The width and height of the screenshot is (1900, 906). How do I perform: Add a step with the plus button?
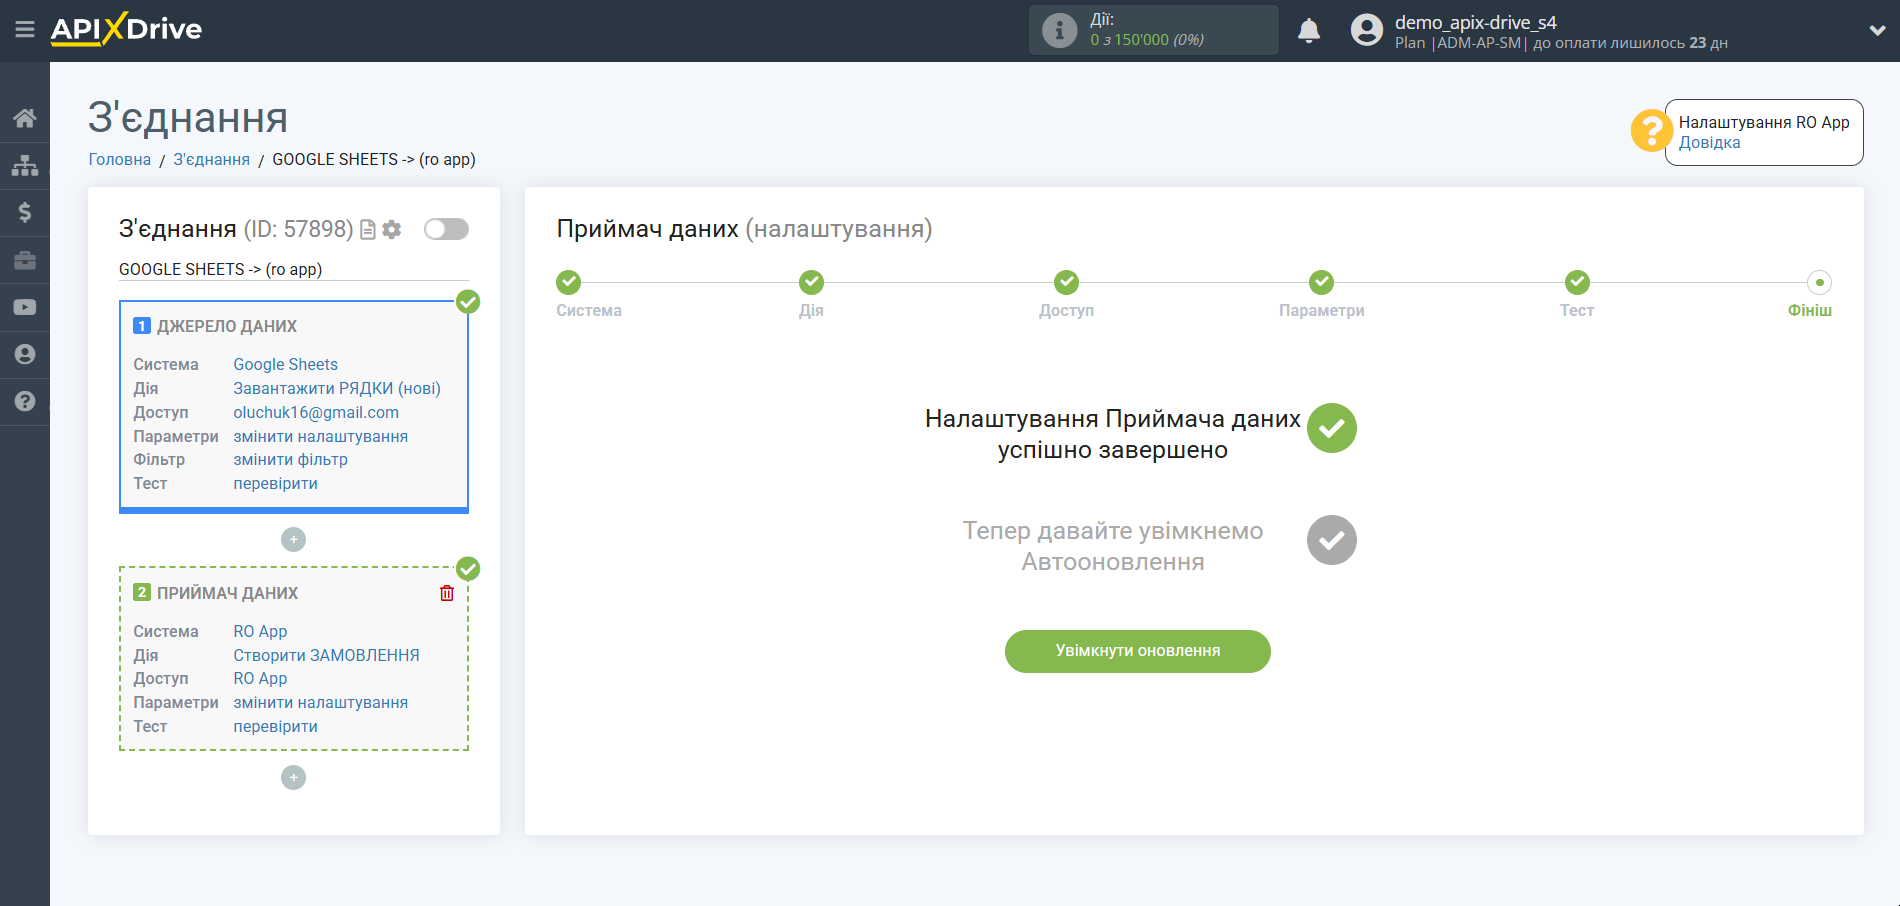point(293,539)
